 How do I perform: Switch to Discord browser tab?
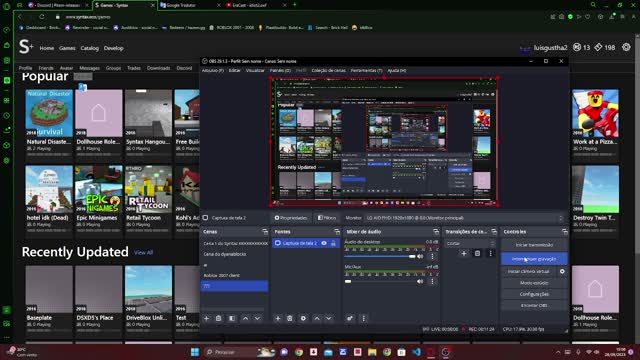(x=59, y=5)
